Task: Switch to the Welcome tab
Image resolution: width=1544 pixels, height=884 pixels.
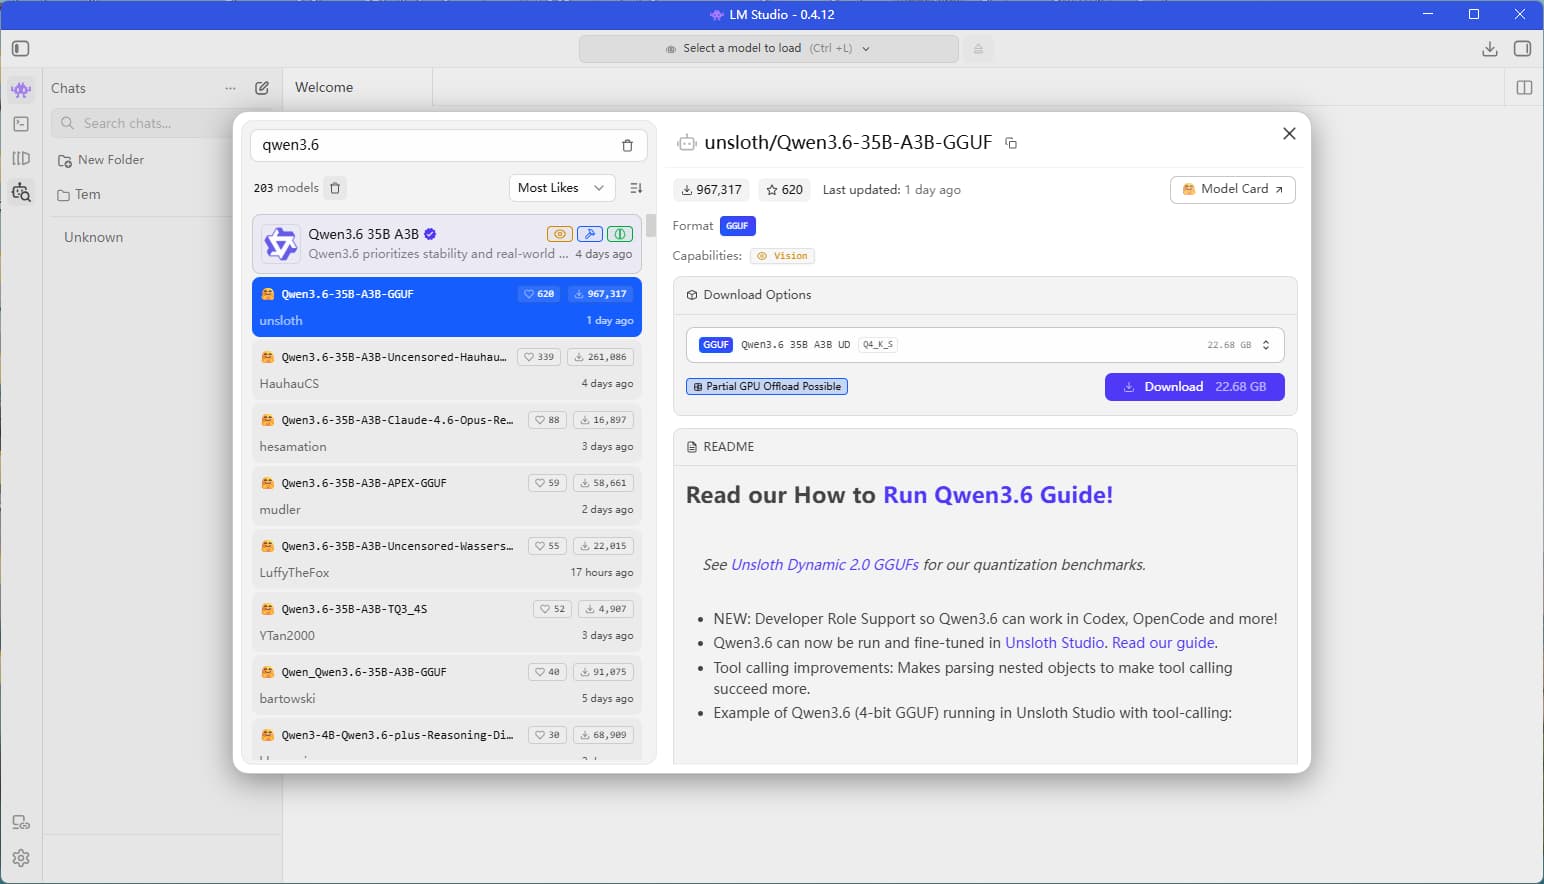Action: pyautogui.click(x=324, y=88)
